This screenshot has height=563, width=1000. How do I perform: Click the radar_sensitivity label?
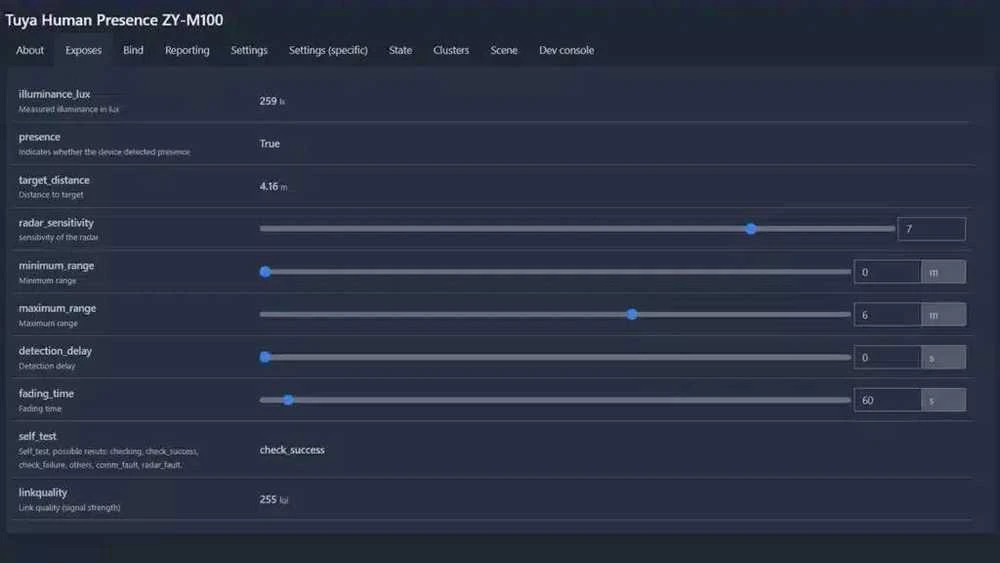tap(56, 223)
